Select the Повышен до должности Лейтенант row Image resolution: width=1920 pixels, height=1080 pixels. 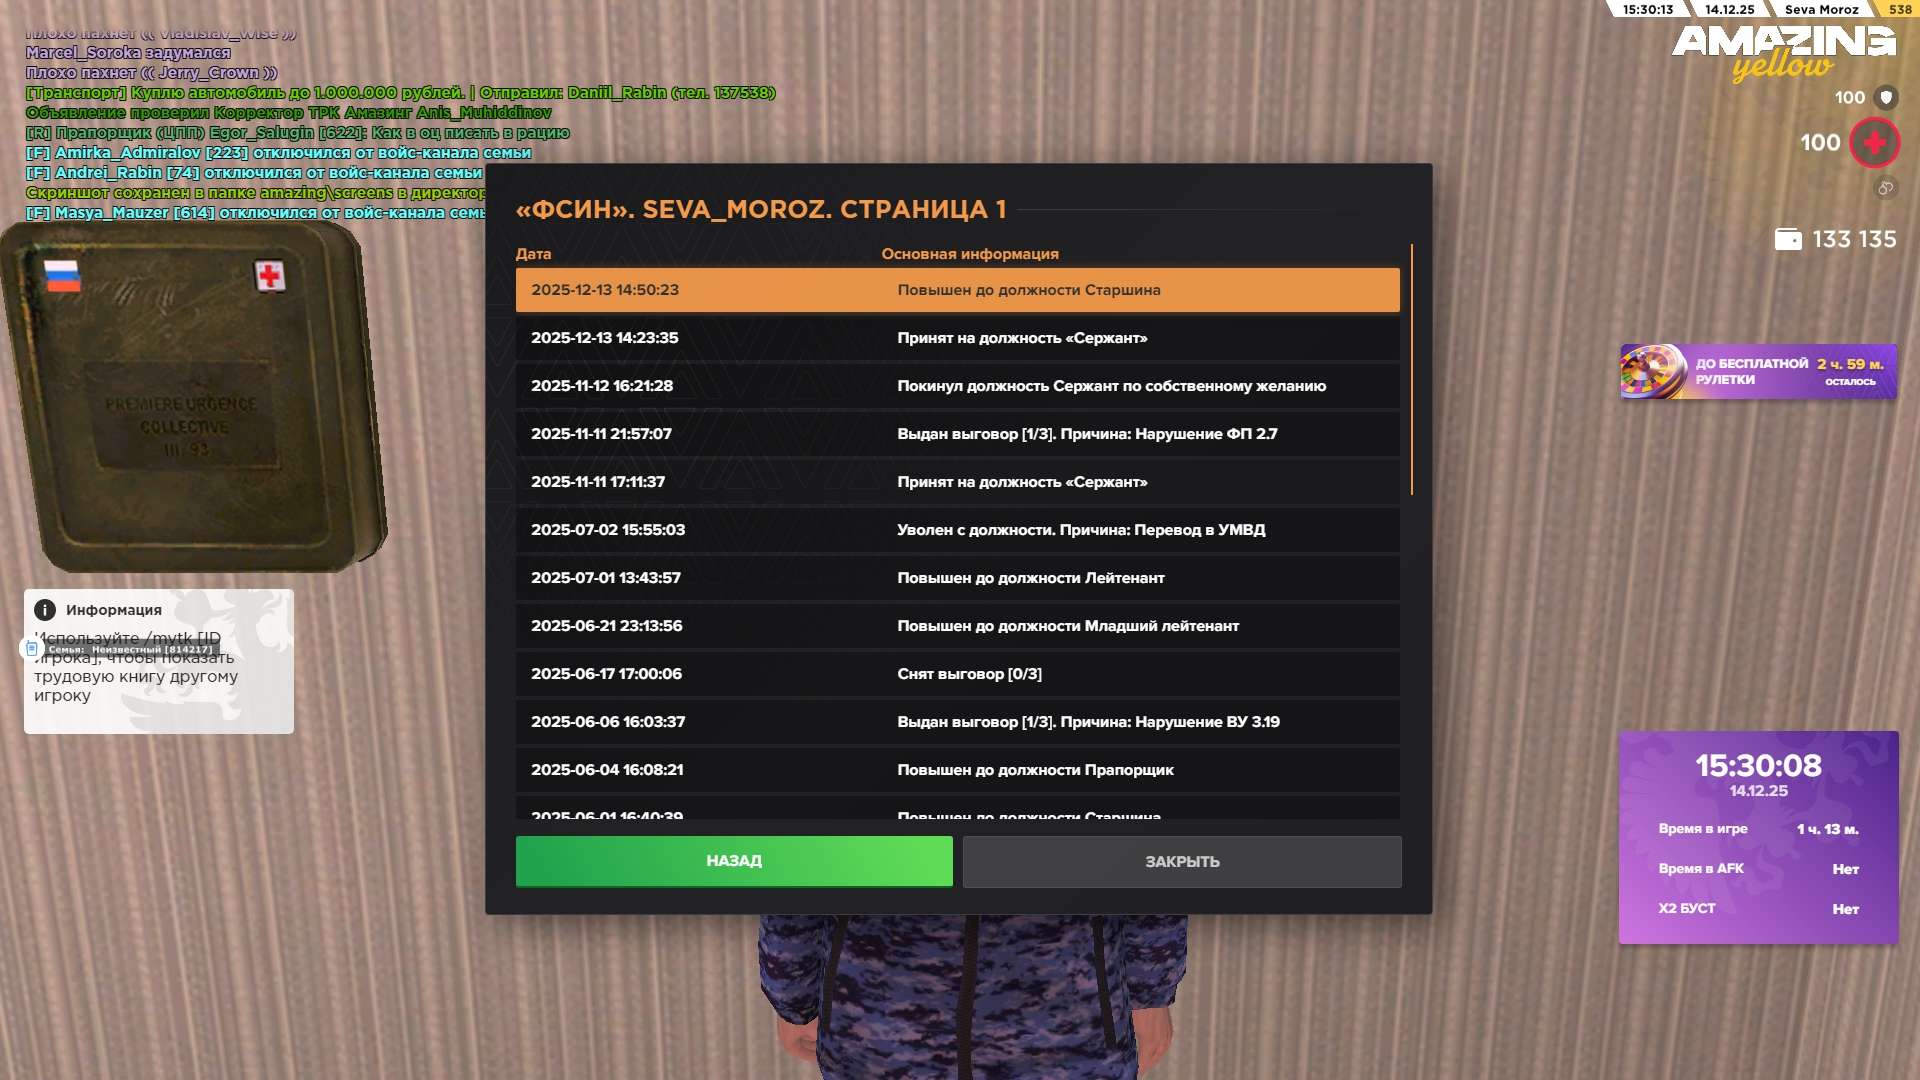tap(957, 578)
